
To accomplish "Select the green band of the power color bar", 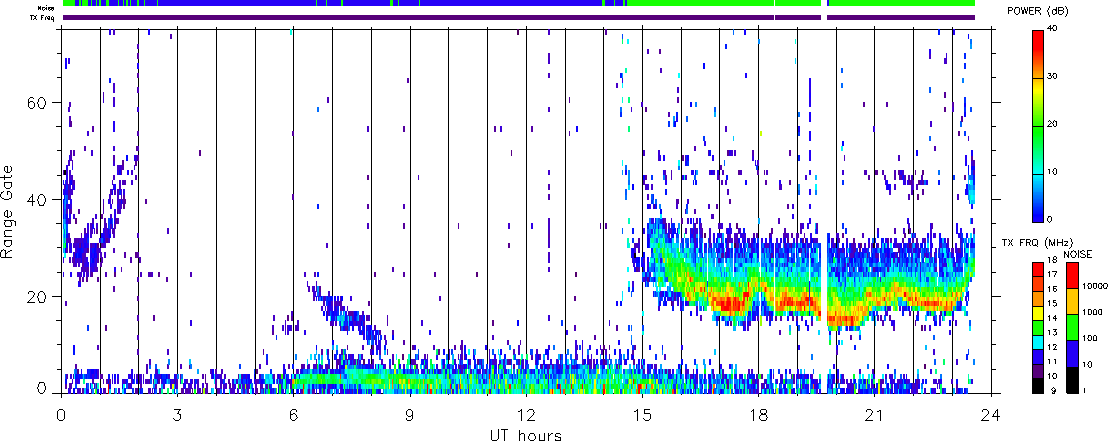I will pos(1038,150).
